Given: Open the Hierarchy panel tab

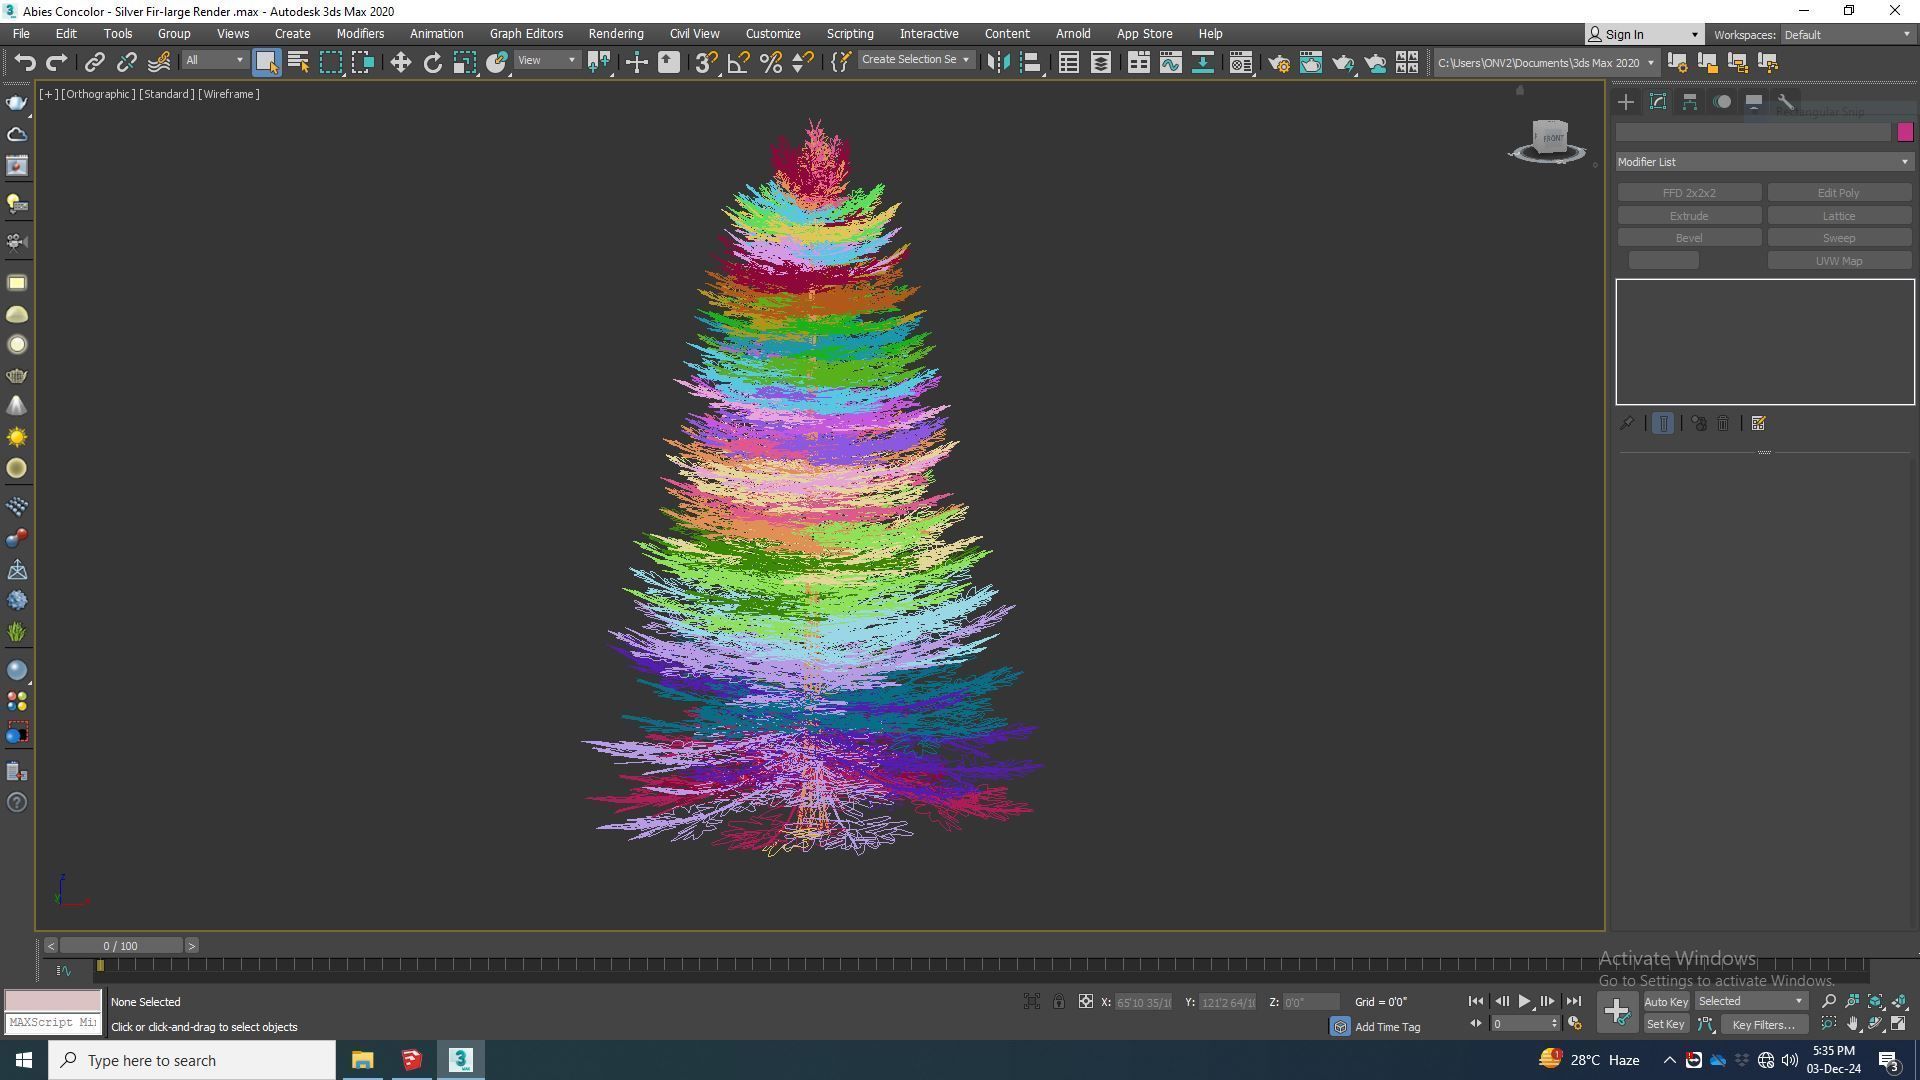Looking at the screenshot, I should point(1689,102).
